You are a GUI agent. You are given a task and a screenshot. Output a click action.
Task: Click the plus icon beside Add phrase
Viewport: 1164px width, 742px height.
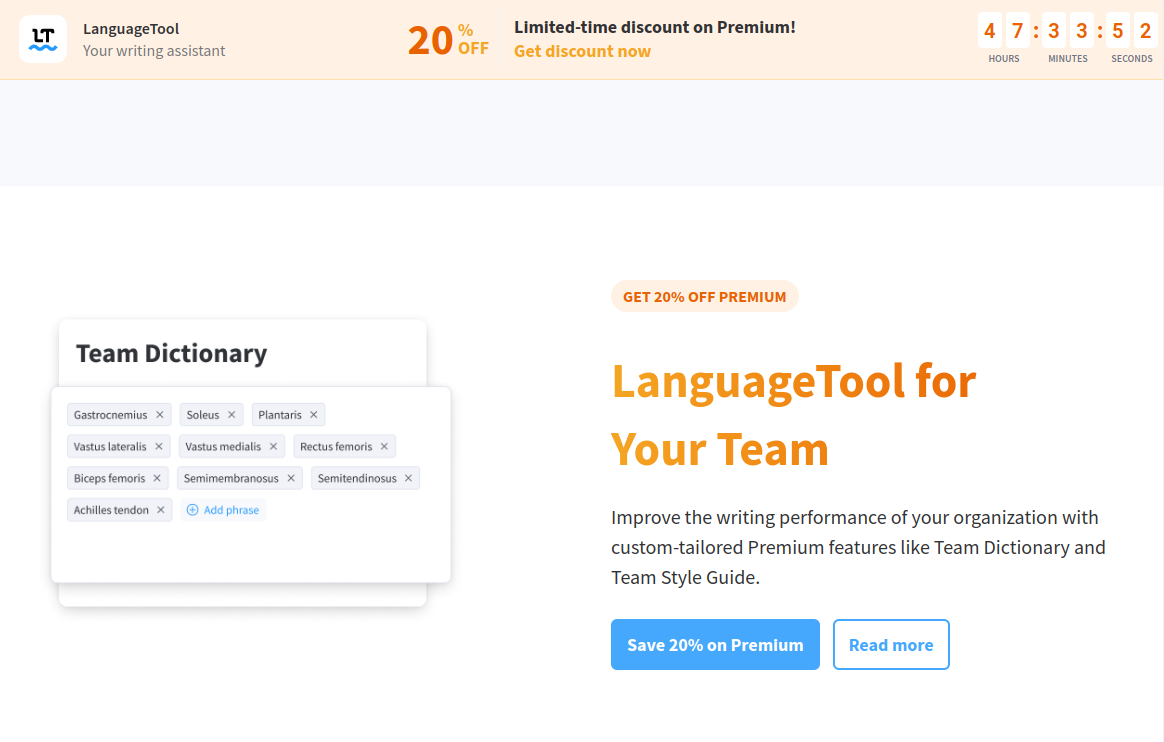pos(192,510)
